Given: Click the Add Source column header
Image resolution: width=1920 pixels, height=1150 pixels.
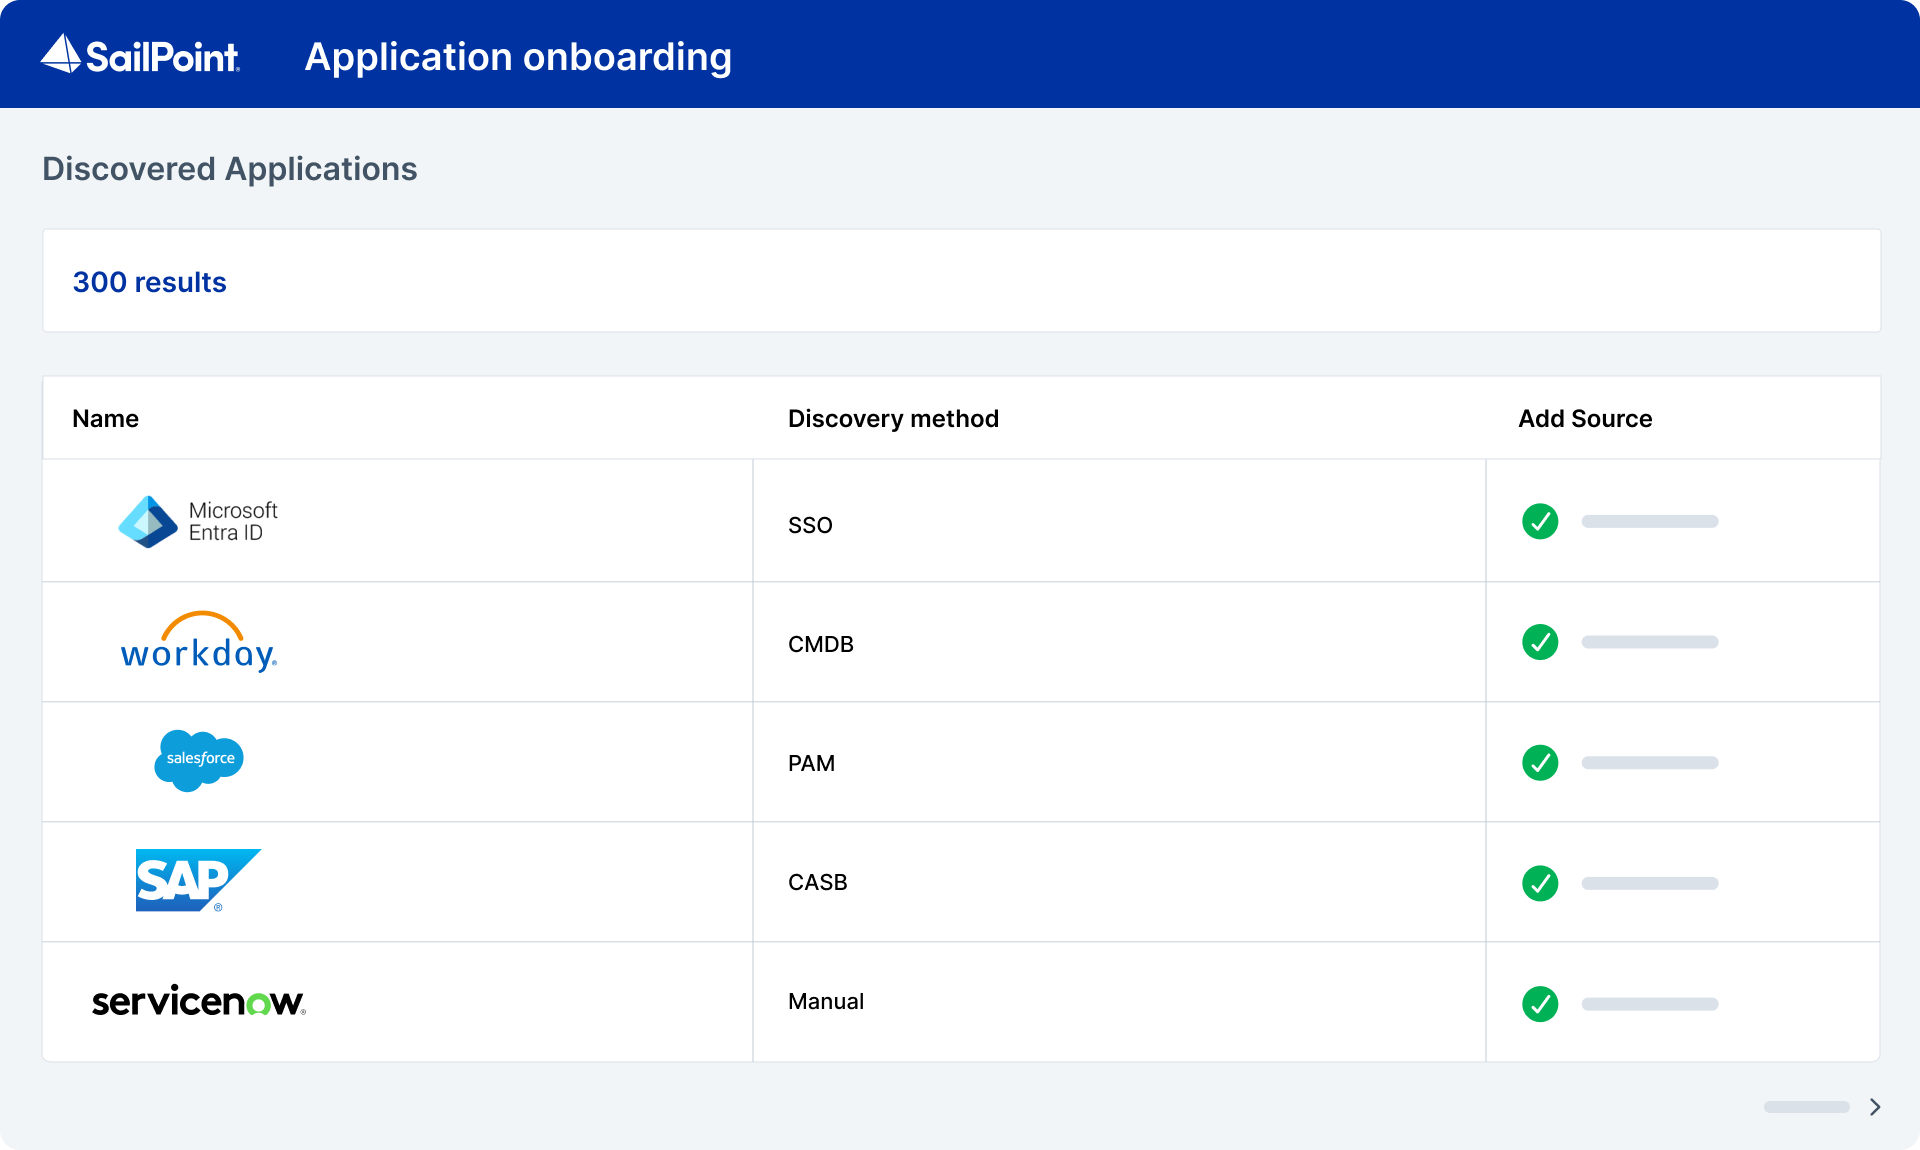Looking at the screenshot, I should click(x=1585, y=419).
